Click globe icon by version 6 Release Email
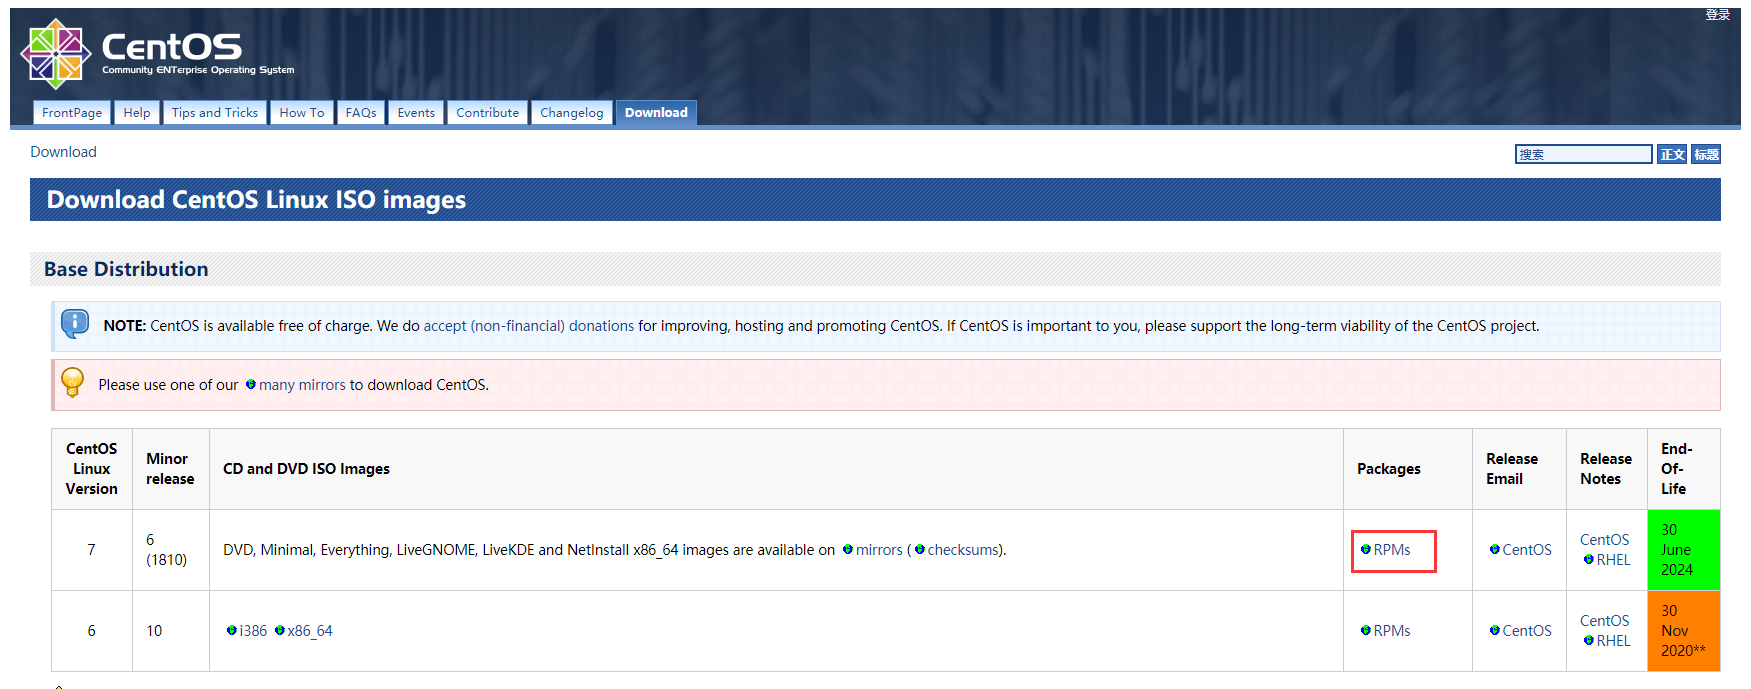 [x=1495, y=630]
